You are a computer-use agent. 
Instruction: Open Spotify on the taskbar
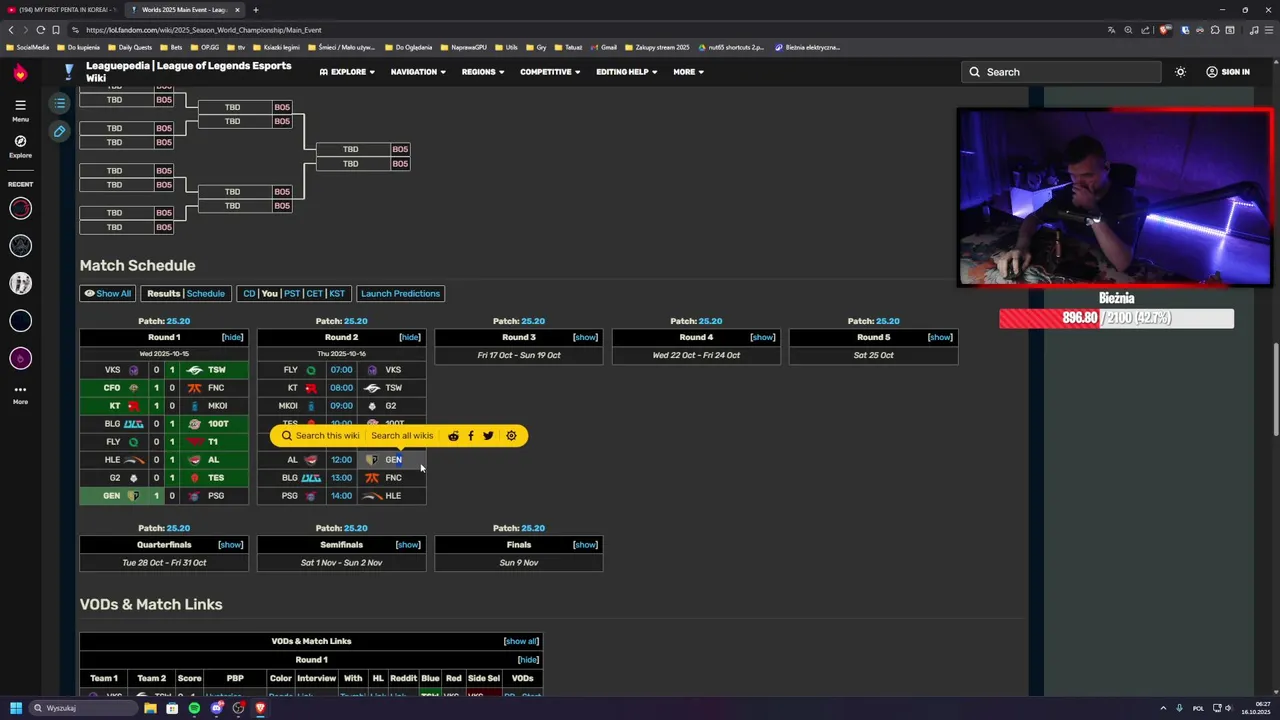194,708
